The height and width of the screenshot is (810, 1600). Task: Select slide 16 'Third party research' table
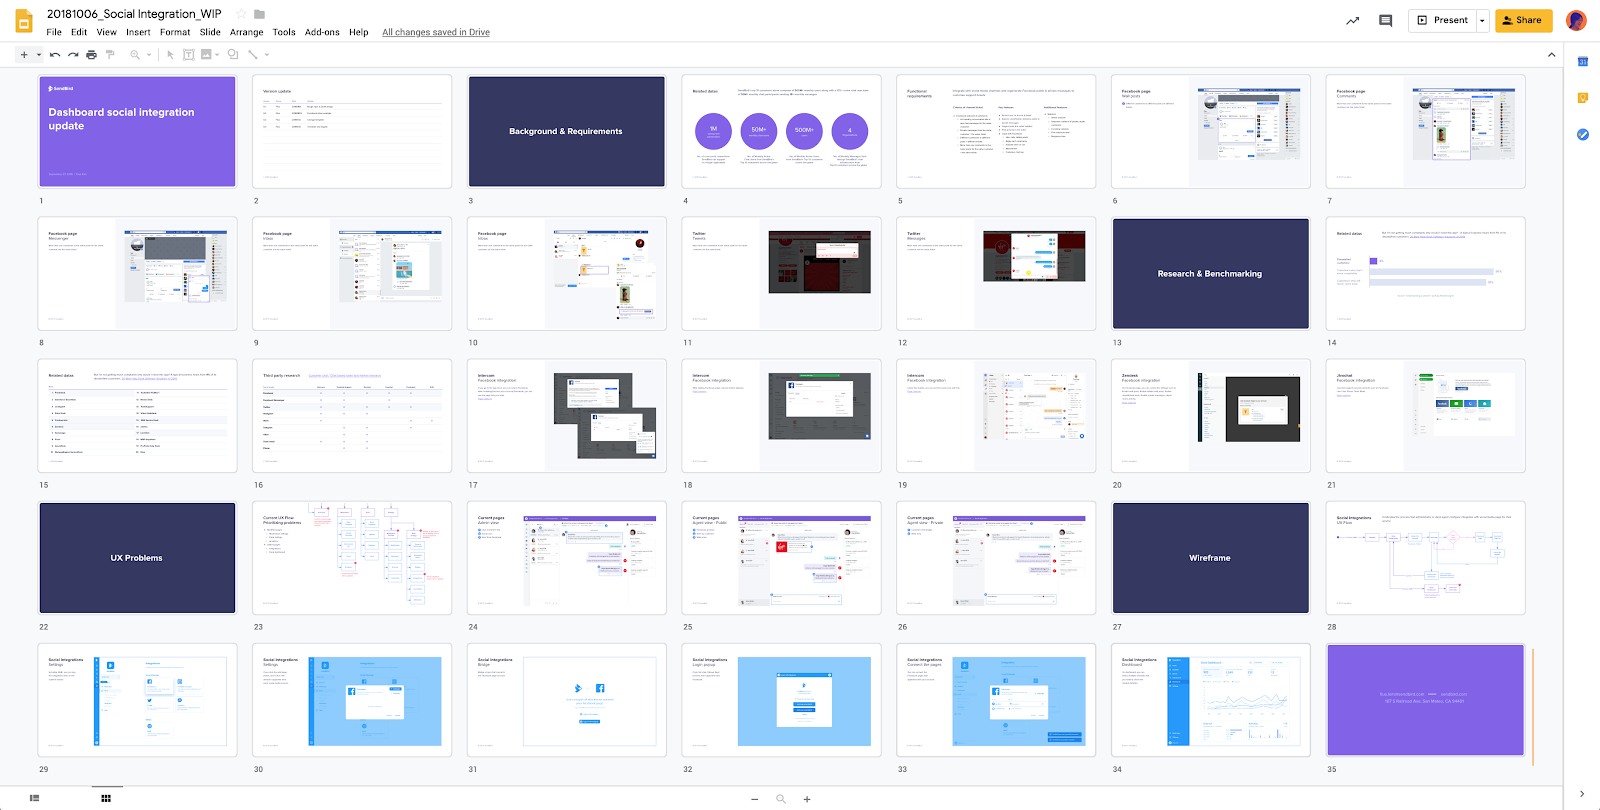352,416
